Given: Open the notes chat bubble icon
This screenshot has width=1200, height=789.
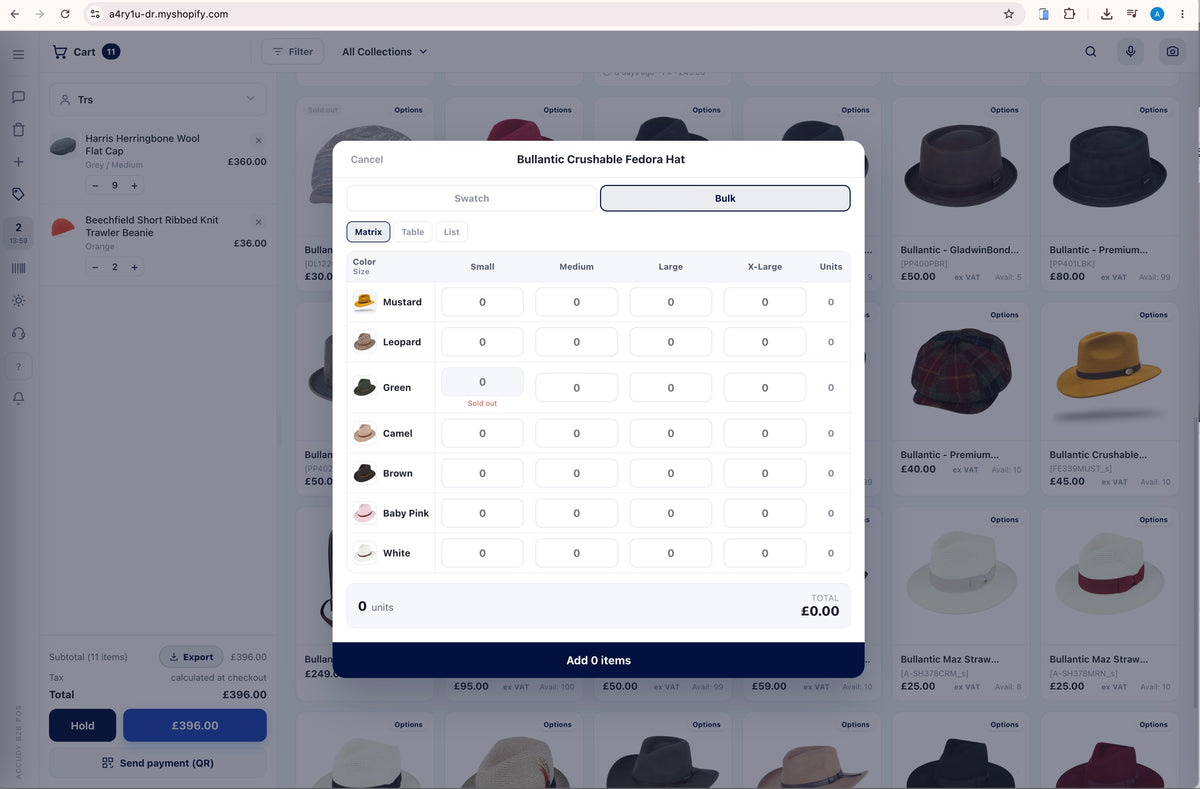Looking at the screenshot, I should click(18, 97).
